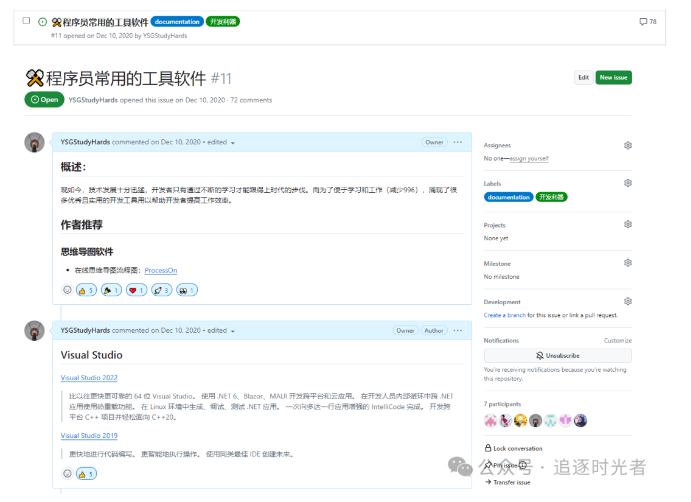Open the Visual Studio 2022 link
Screen dimensions: 691x502
click(x=89, y=378)
